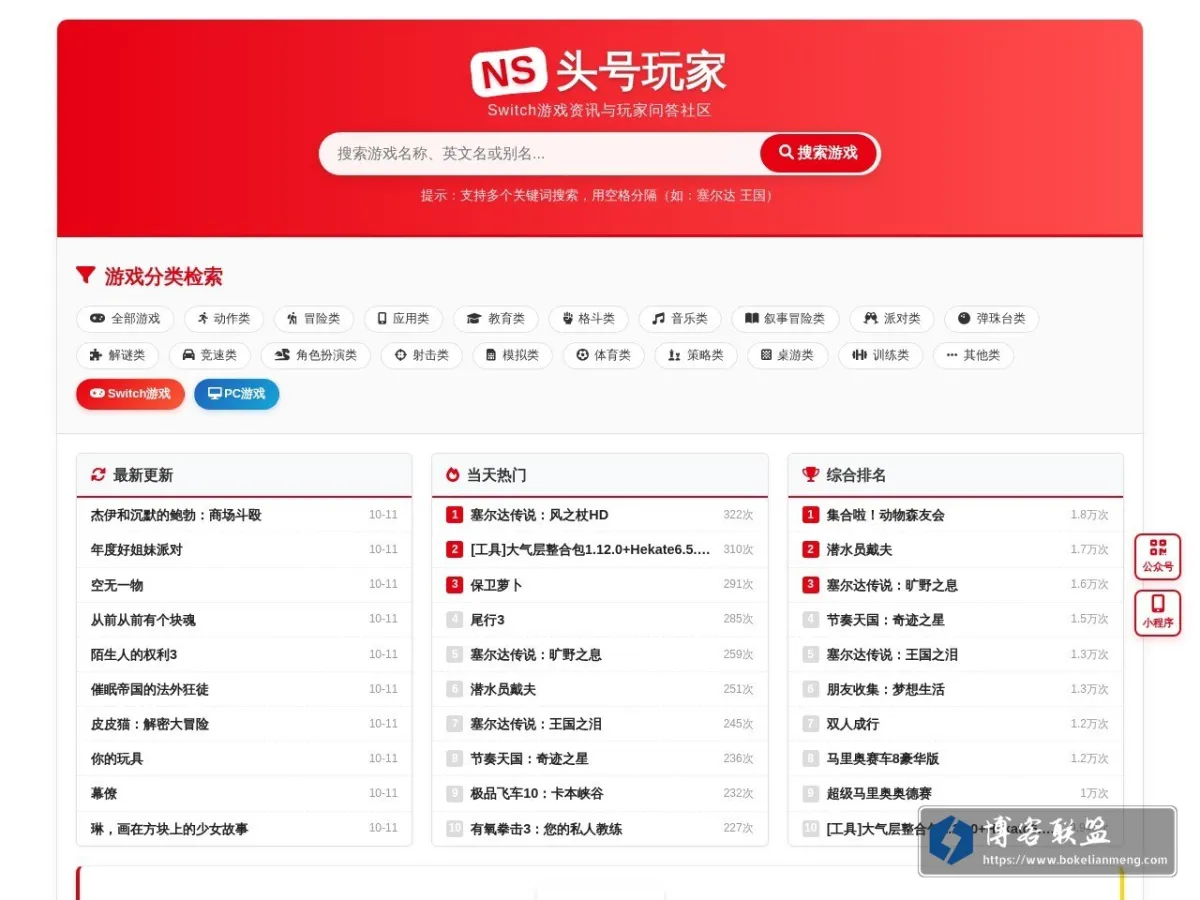Focus the game name search field

pos(540,153)
